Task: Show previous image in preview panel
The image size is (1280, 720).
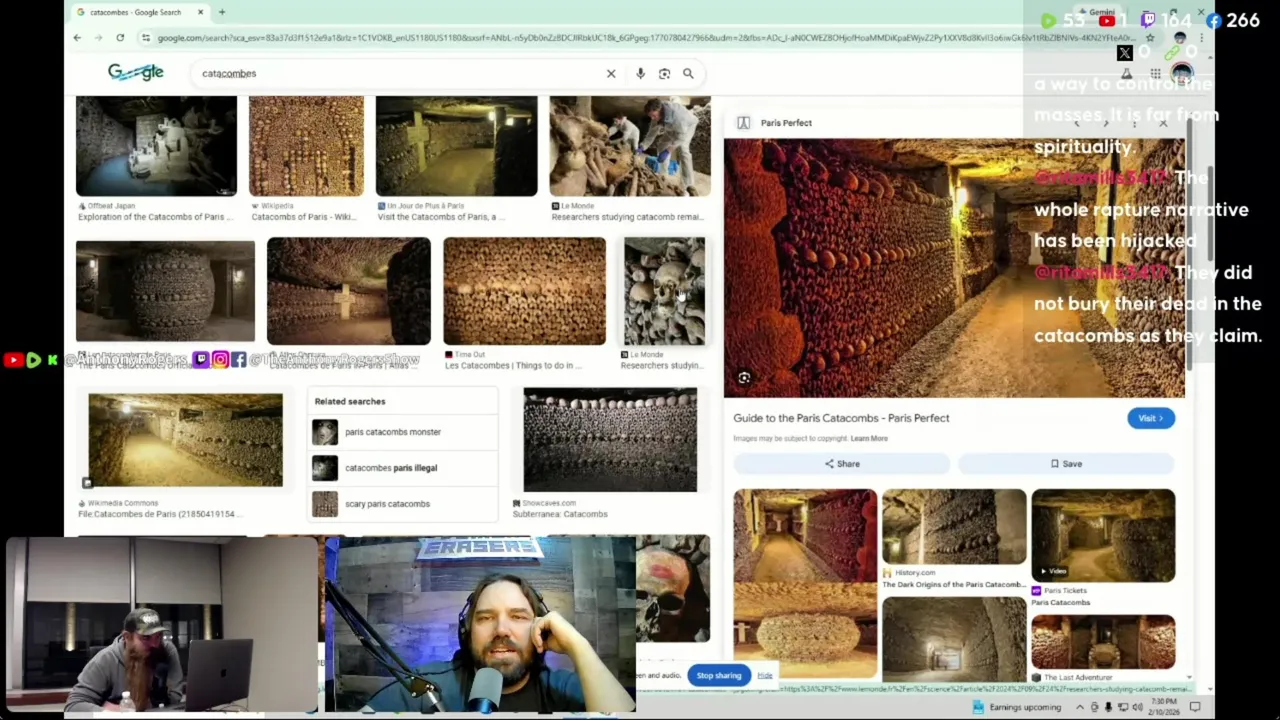Action: pyautogui.click(x=1077, y=123)
